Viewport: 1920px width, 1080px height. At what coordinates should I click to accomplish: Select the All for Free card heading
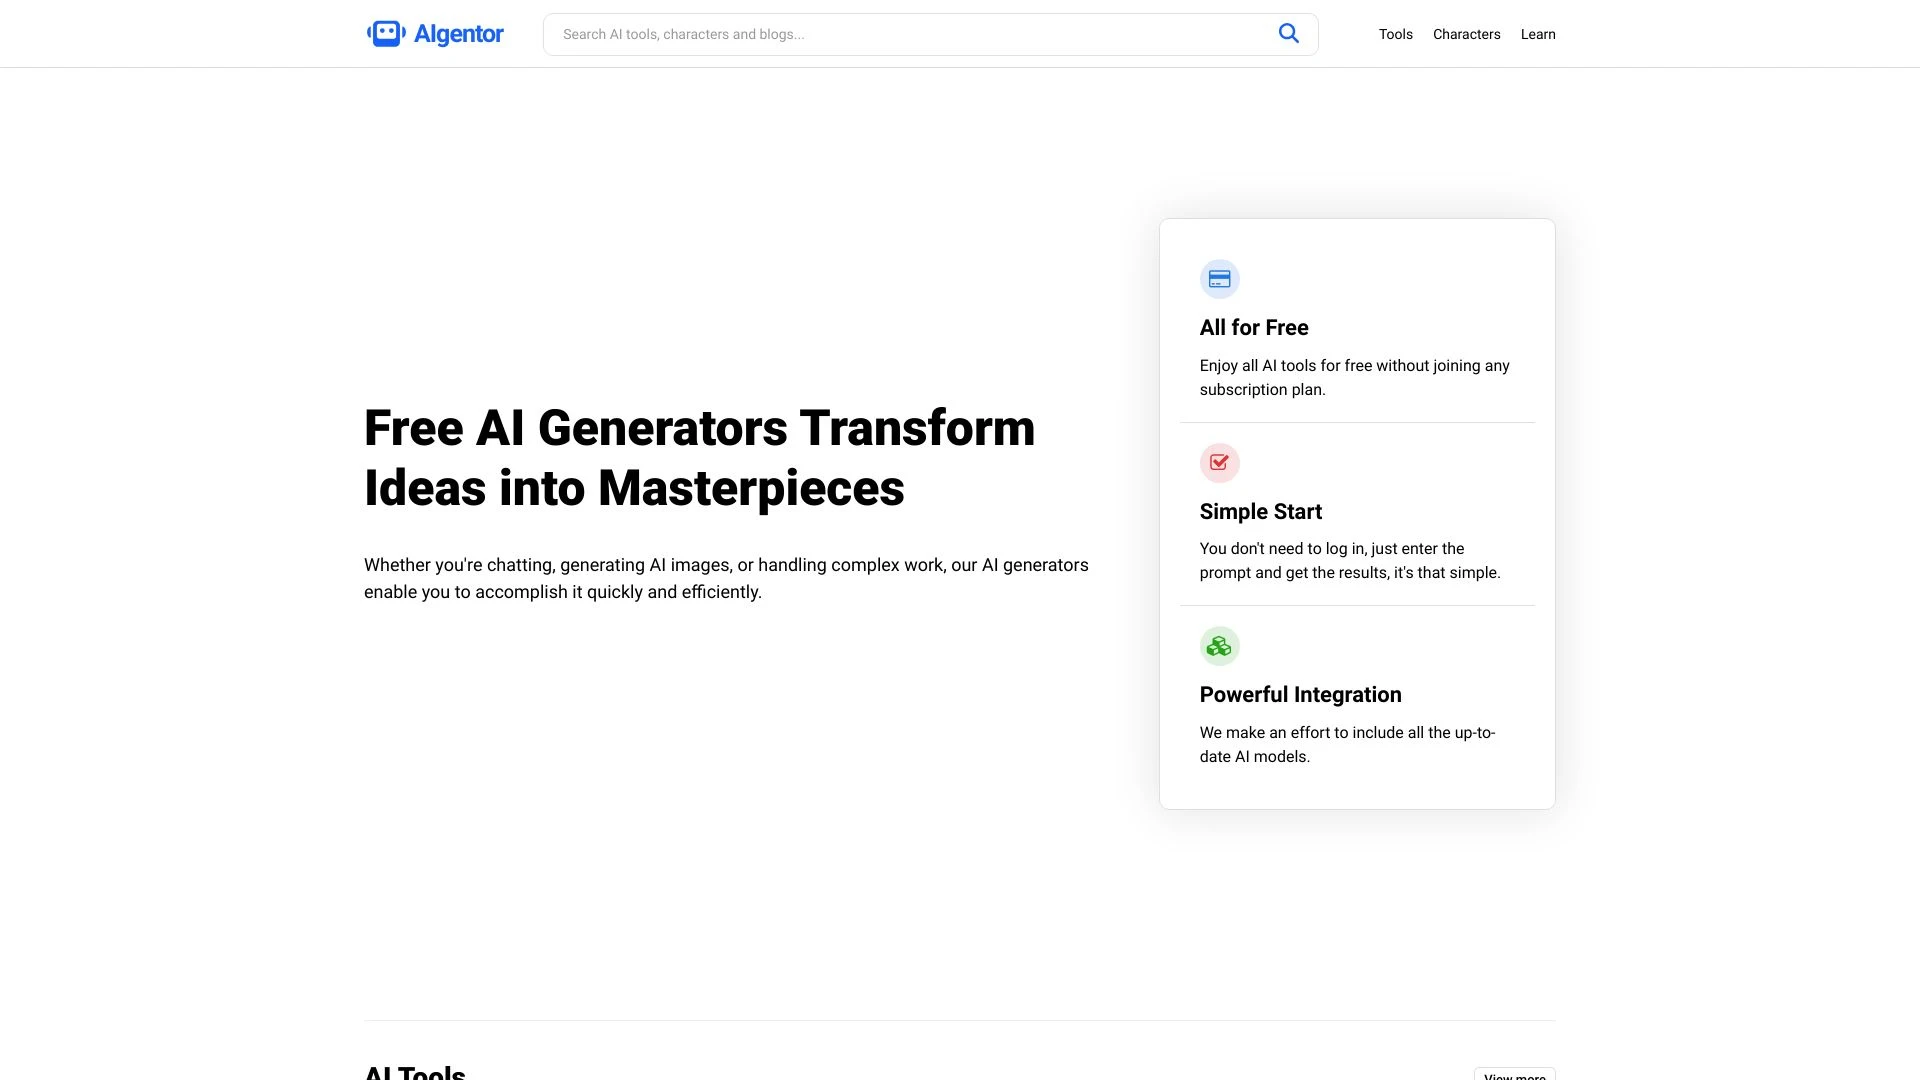click(x=1254, y=327)
